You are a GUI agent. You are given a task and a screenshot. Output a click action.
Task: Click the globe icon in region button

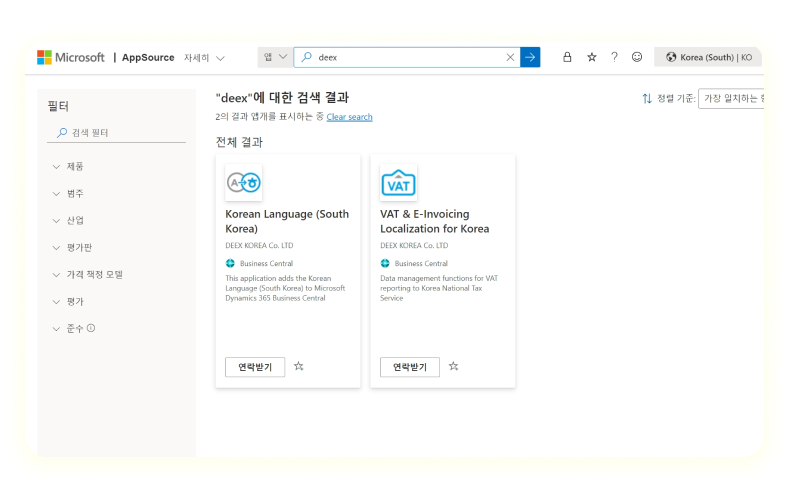click(x=671, y=57)
